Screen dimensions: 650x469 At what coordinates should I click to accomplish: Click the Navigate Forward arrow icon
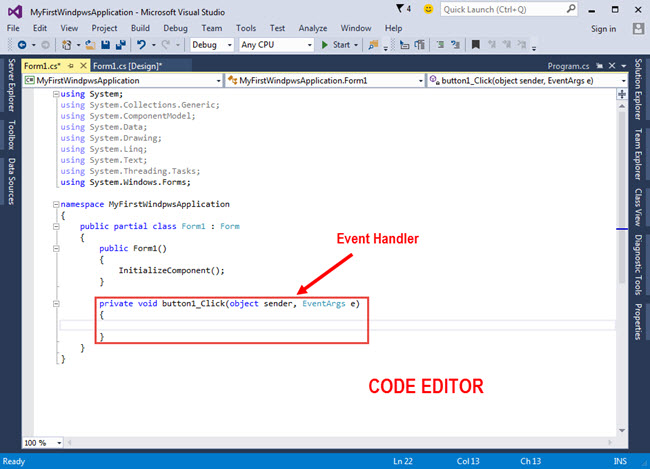pos(45,45)
